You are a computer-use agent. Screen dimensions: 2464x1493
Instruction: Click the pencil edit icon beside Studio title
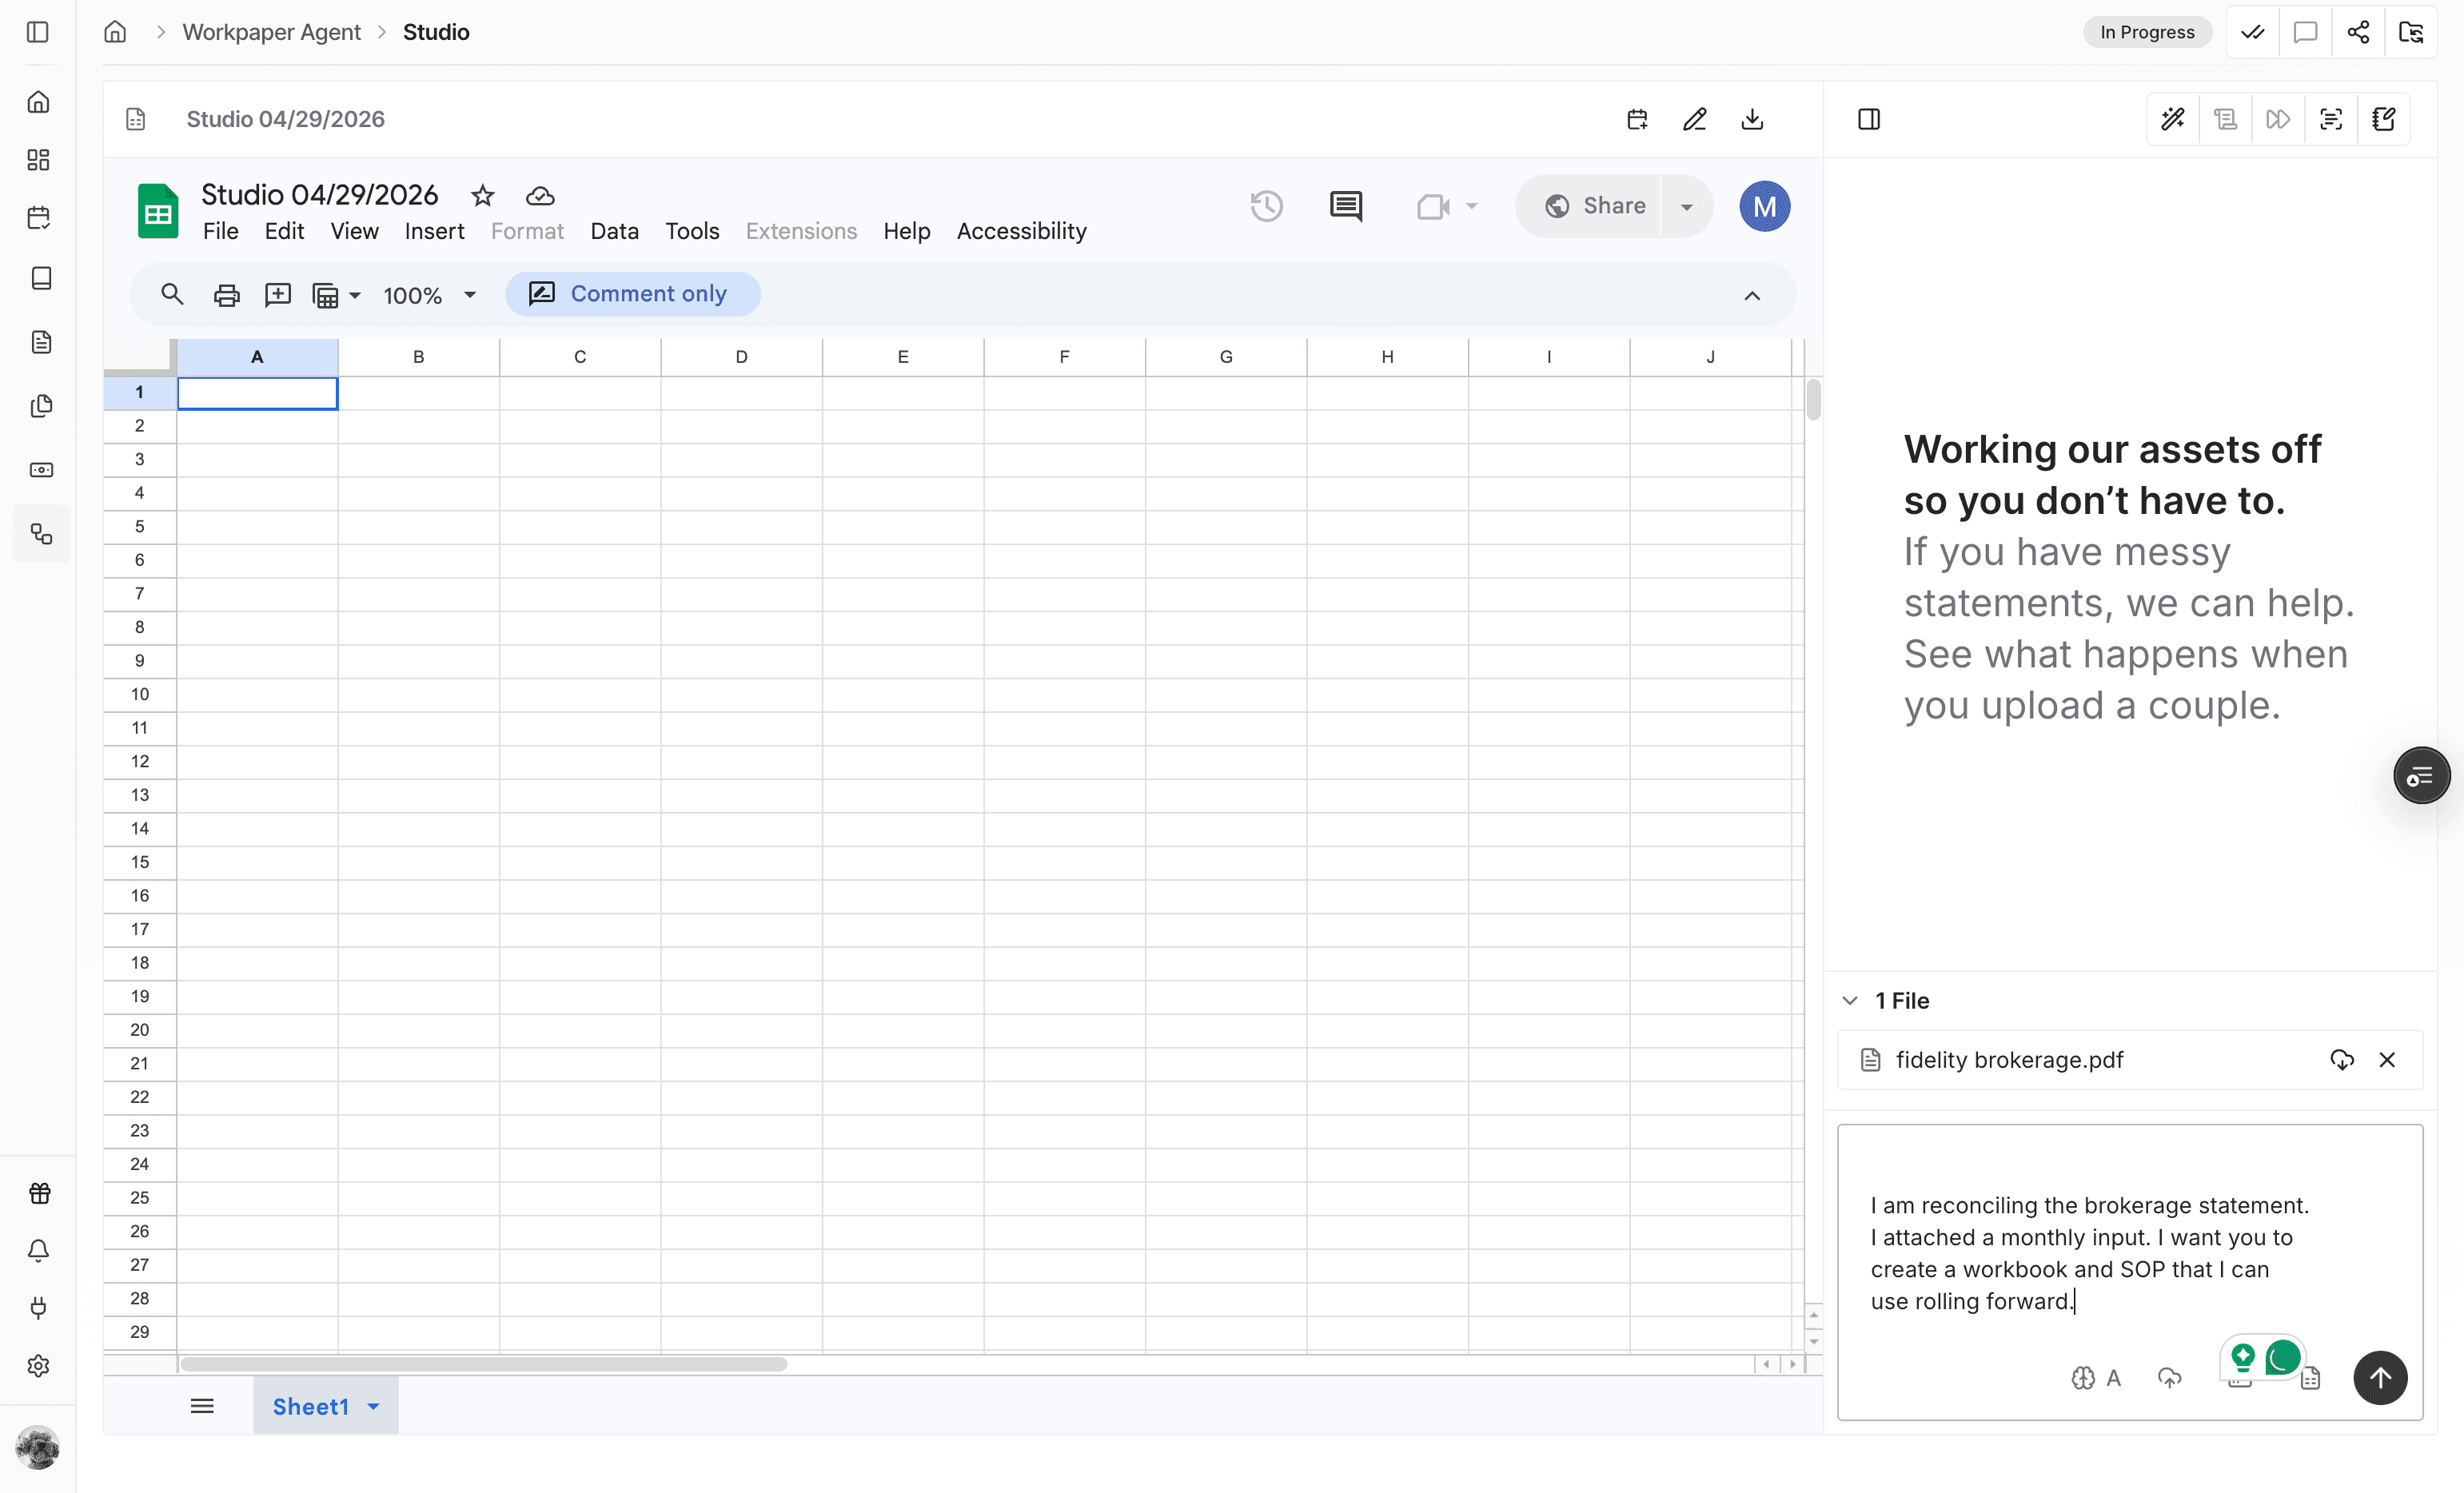(x=1695, y=120)
